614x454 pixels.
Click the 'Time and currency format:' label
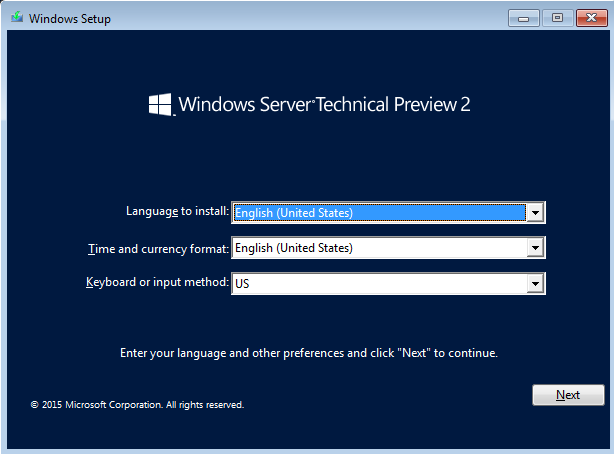pos(158,249)
